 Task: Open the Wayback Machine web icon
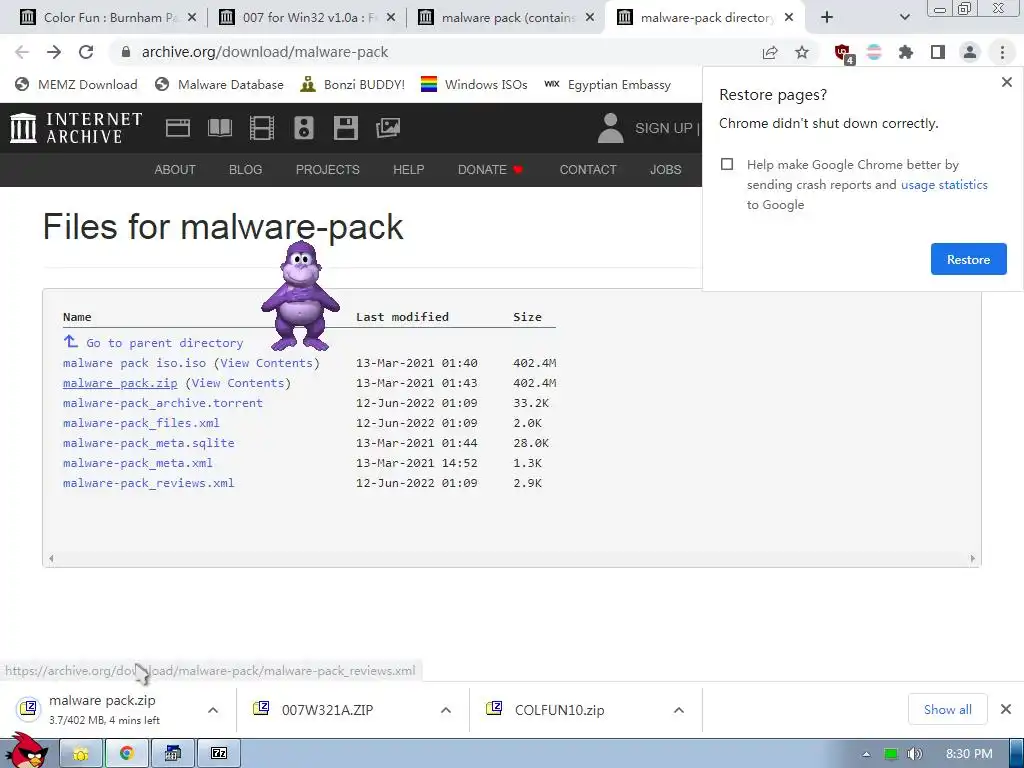[178, 128]
